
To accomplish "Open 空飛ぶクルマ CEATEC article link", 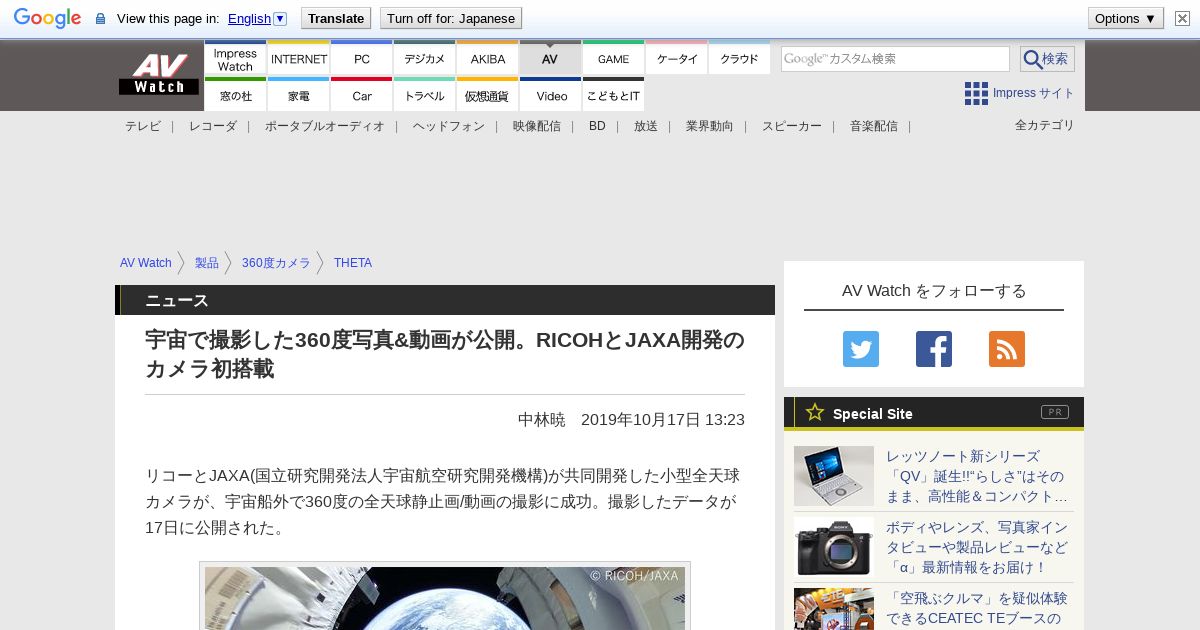I will pyautogui.click(x=977, y=609).
